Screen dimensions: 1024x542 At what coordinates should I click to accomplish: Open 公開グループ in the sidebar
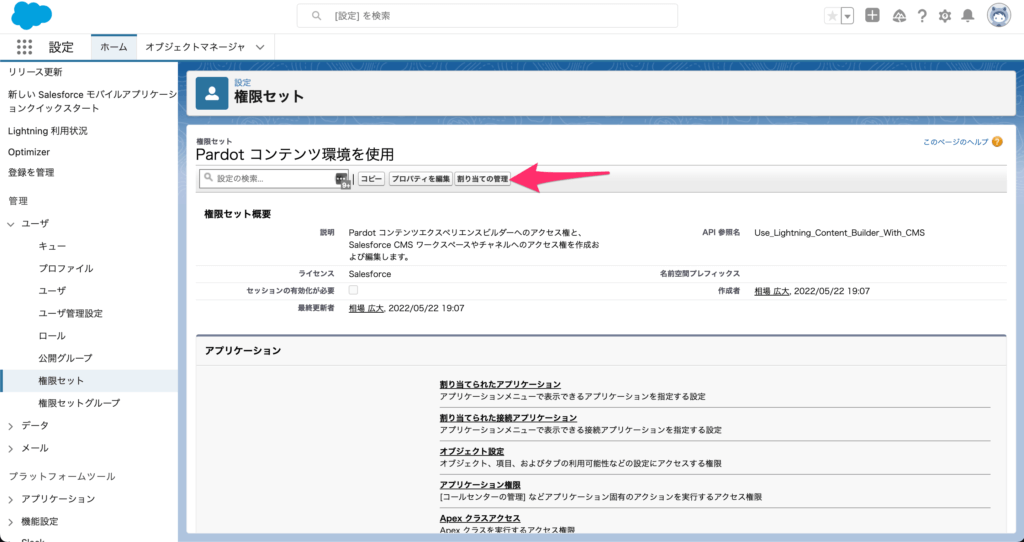click(x=65, y=358)
